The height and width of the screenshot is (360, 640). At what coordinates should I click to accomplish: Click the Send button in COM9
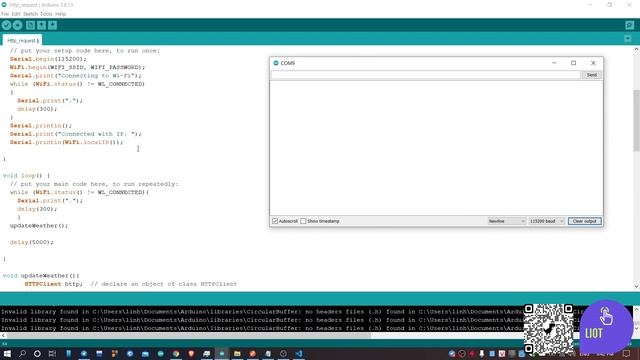pos(591,75)
